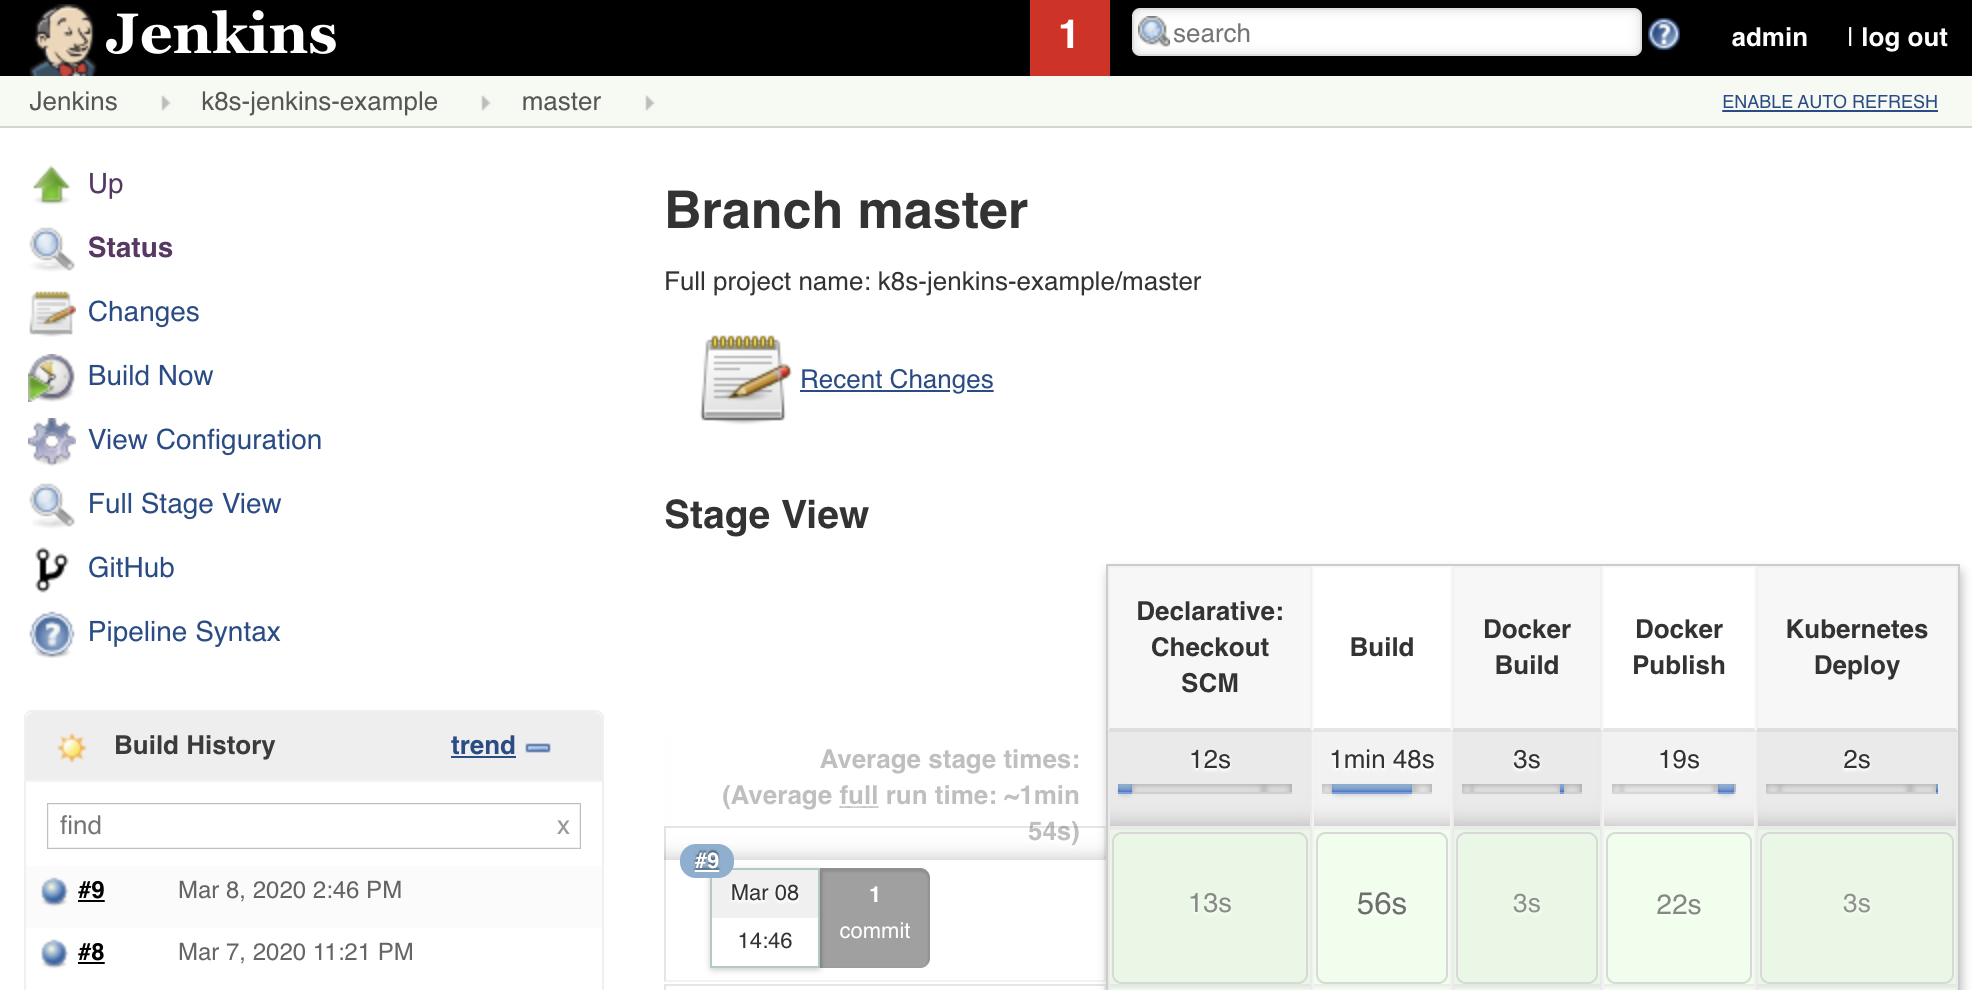This screenshot has width=1972, height=990.
Task: Open build #8 from the history list
Action: (90, 952)
